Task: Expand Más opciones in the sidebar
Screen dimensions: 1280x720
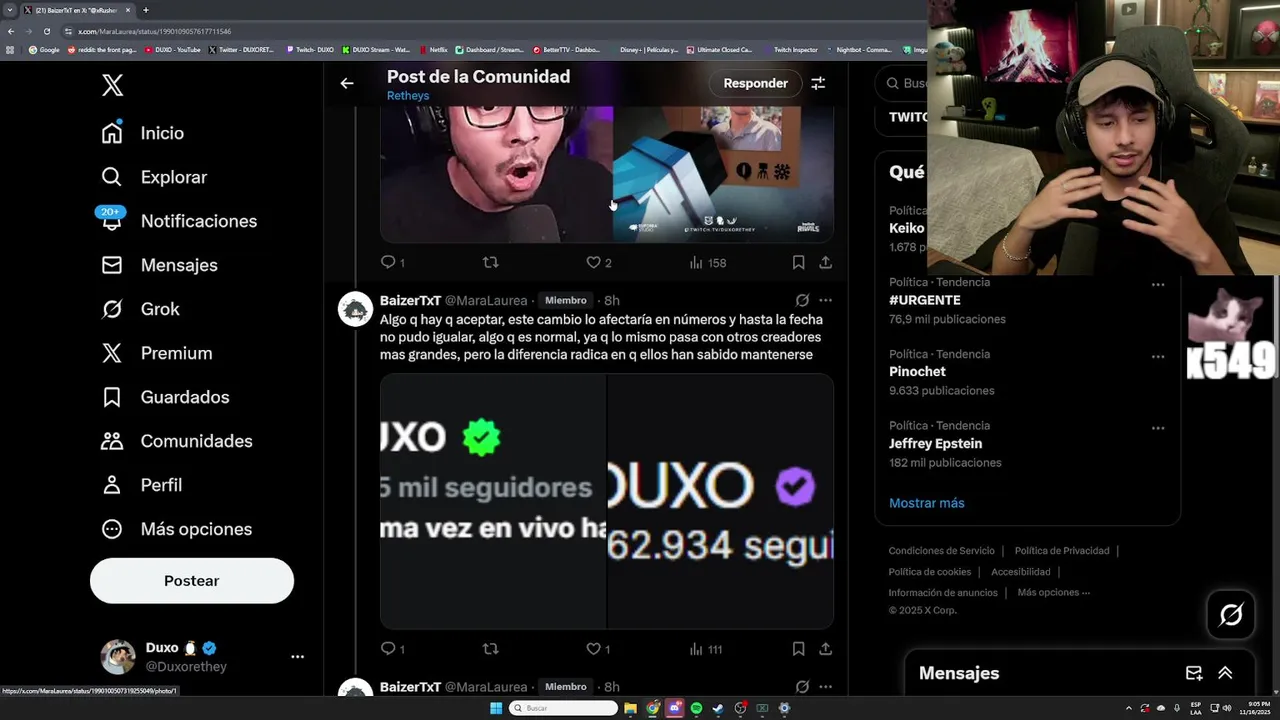Action: (176, 529)
